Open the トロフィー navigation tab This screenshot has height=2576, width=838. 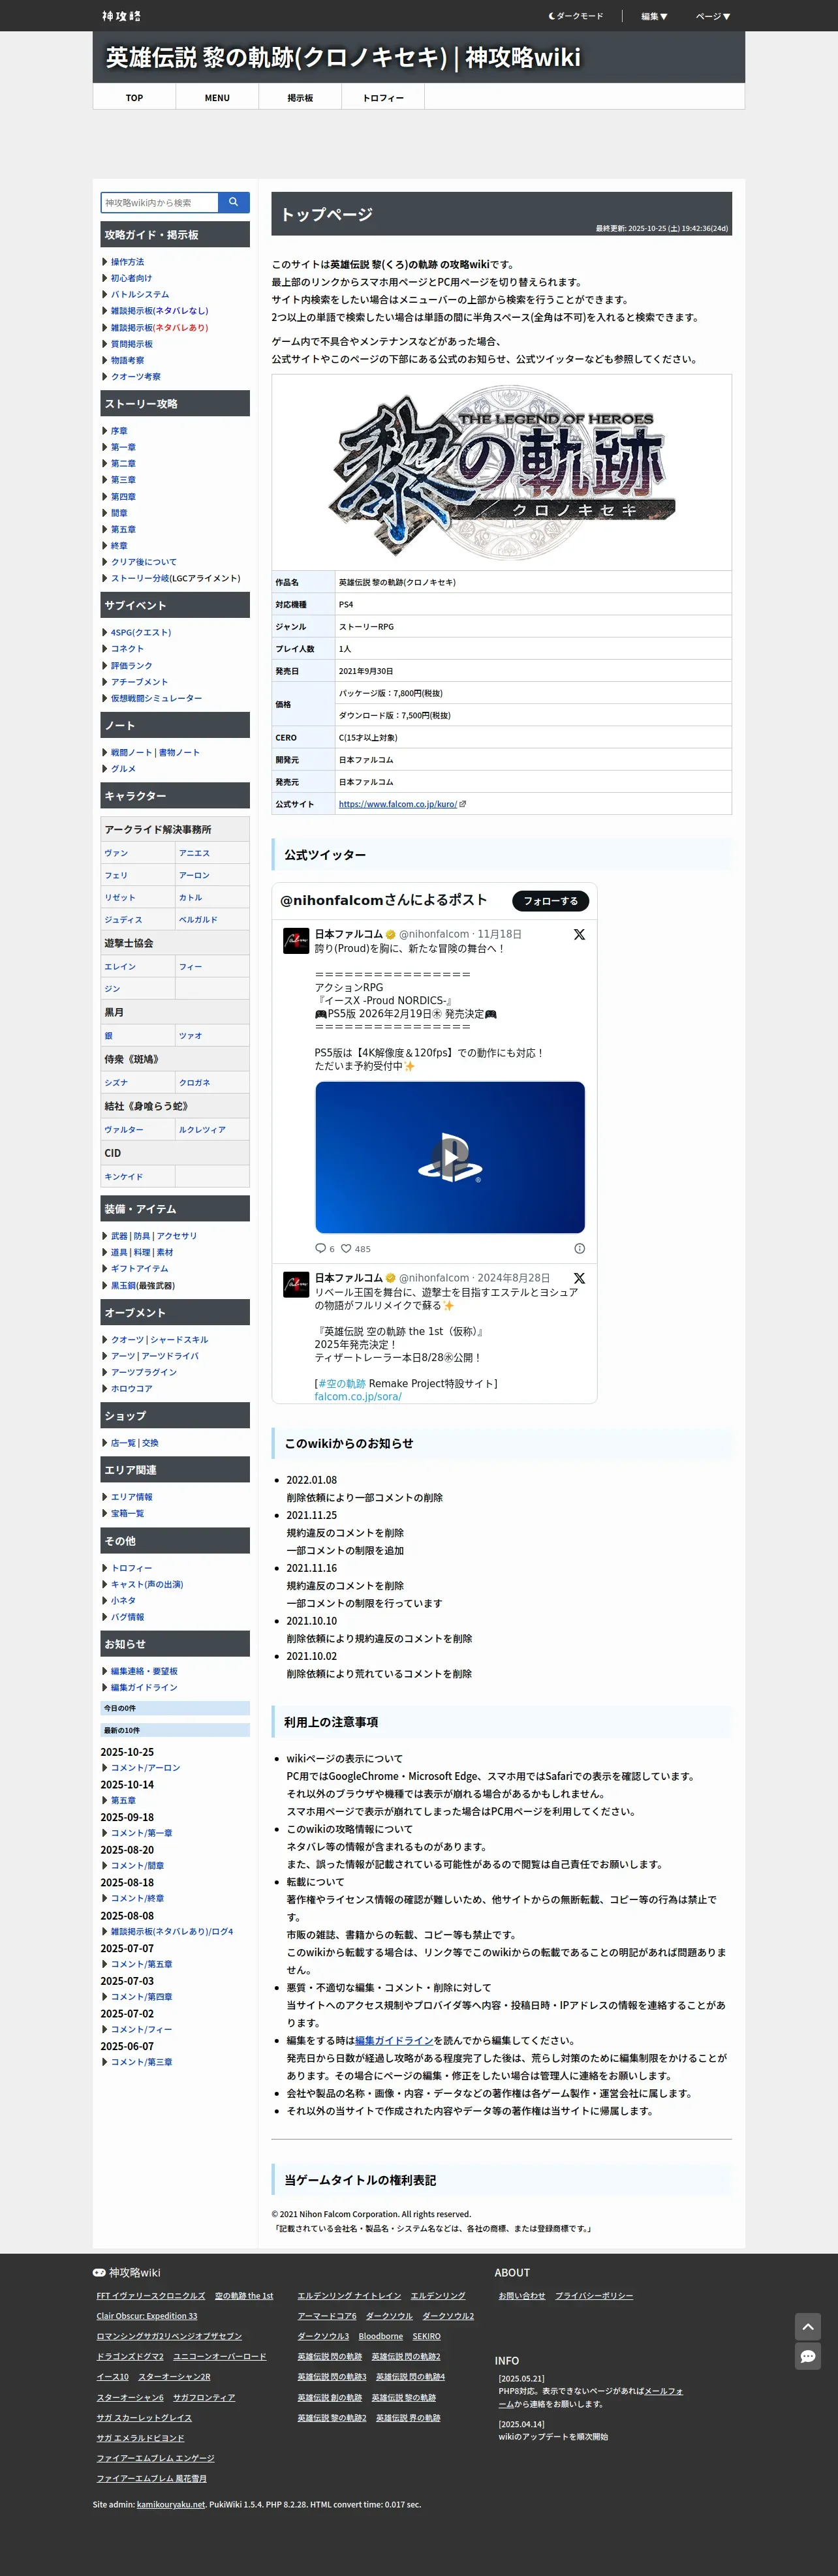pyautogui.click(x=383, y=97)
